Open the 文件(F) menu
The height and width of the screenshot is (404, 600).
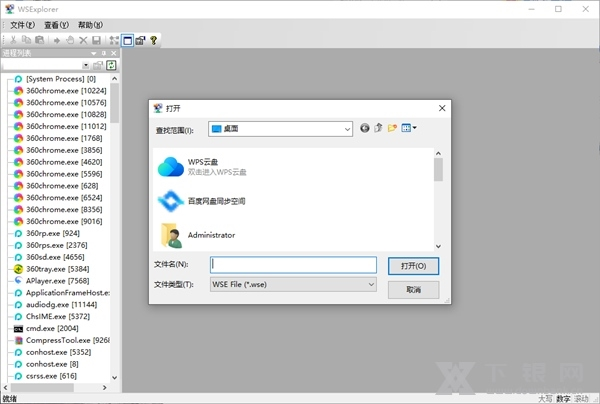coord(22,24)
